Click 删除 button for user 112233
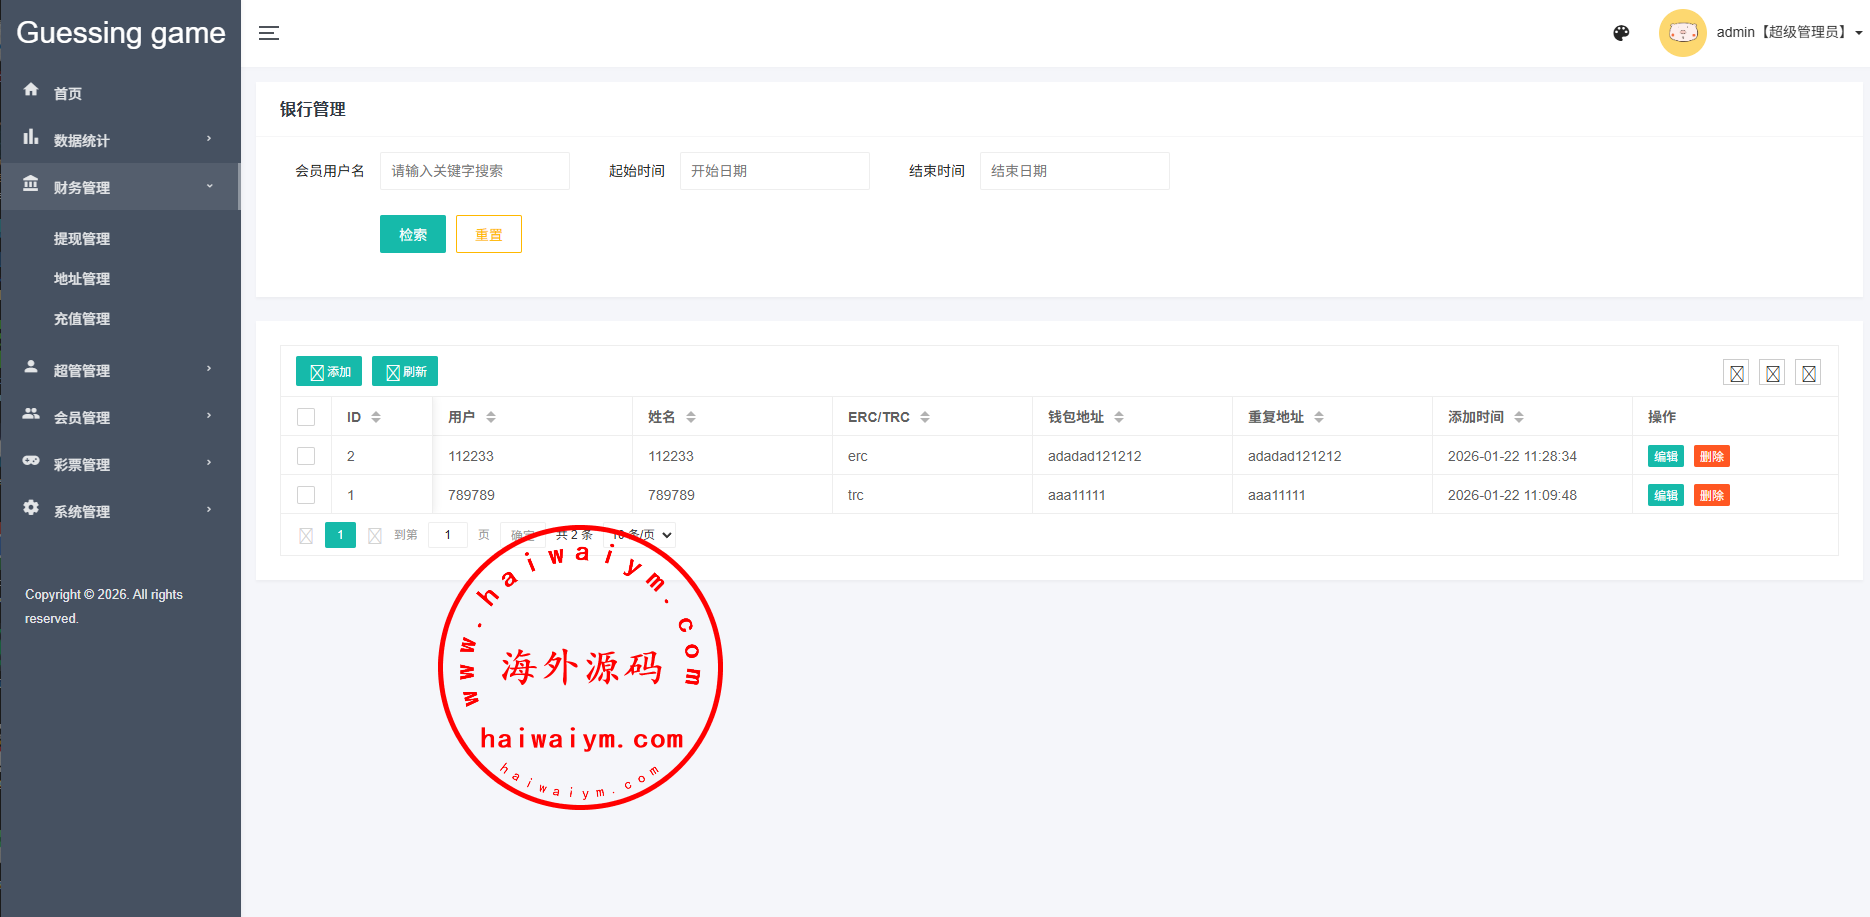The width and height of the screenshot is (1870, 917). [1711, 456]
